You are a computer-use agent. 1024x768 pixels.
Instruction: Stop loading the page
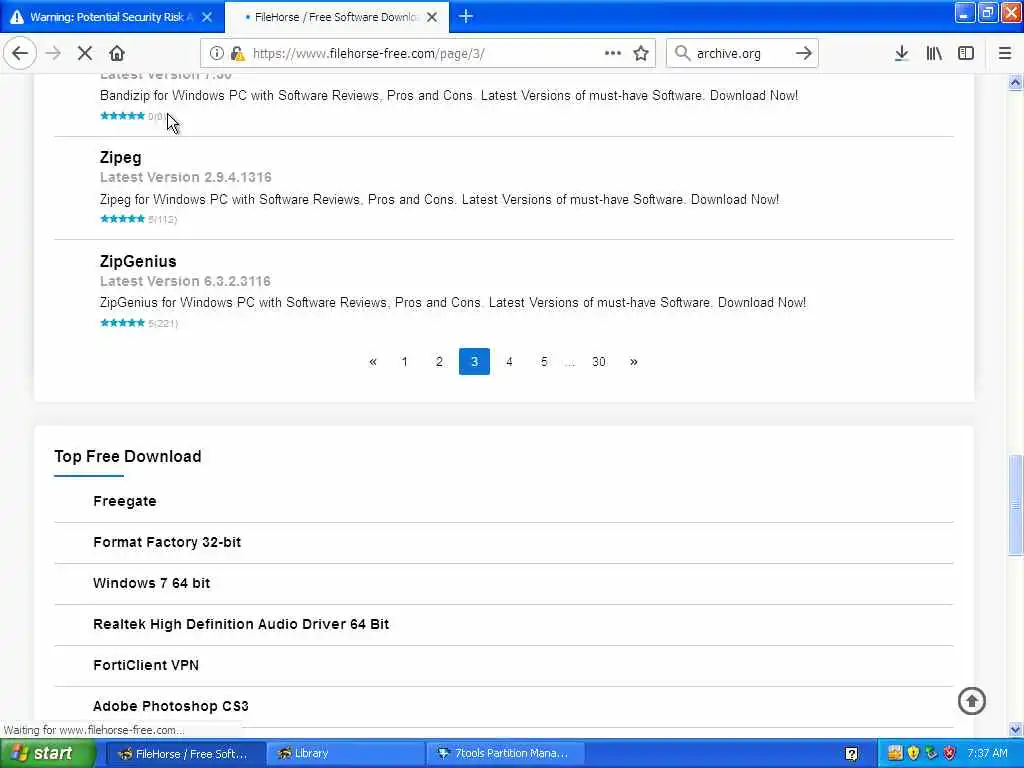(x=85, y=53)
